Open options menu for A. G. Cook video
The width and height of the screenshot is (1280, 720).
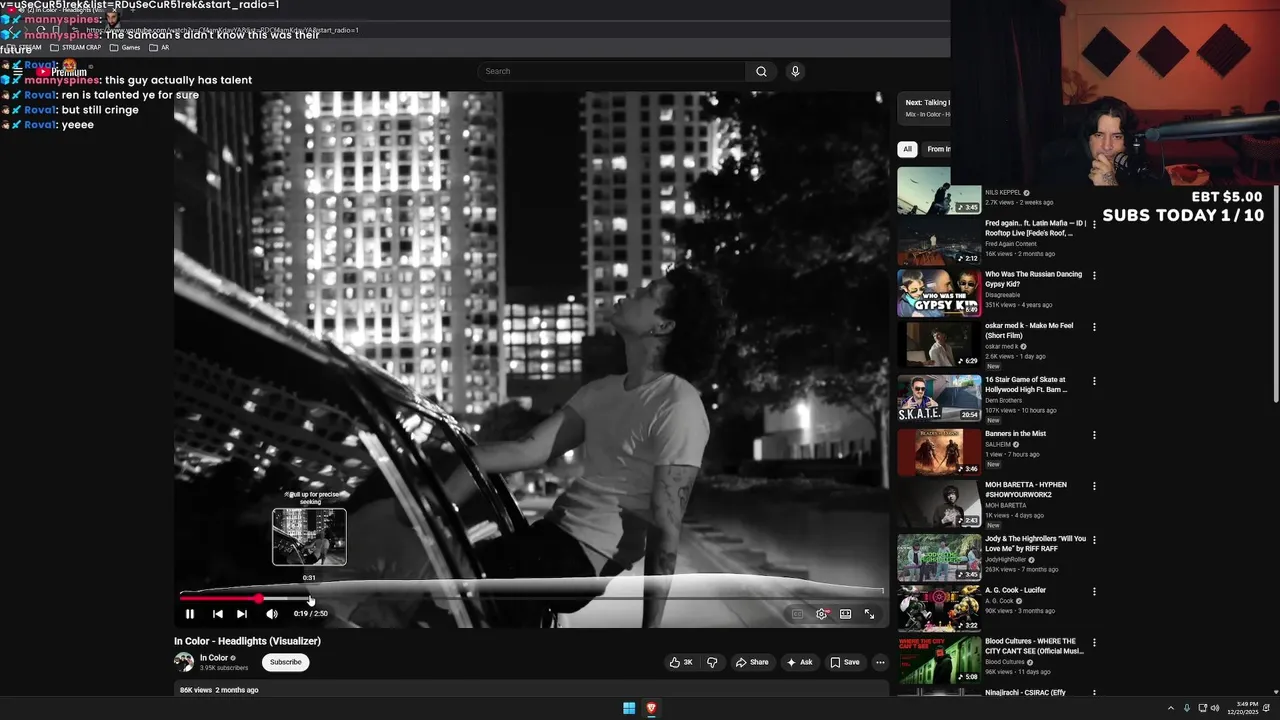(x=1094, y=591)
